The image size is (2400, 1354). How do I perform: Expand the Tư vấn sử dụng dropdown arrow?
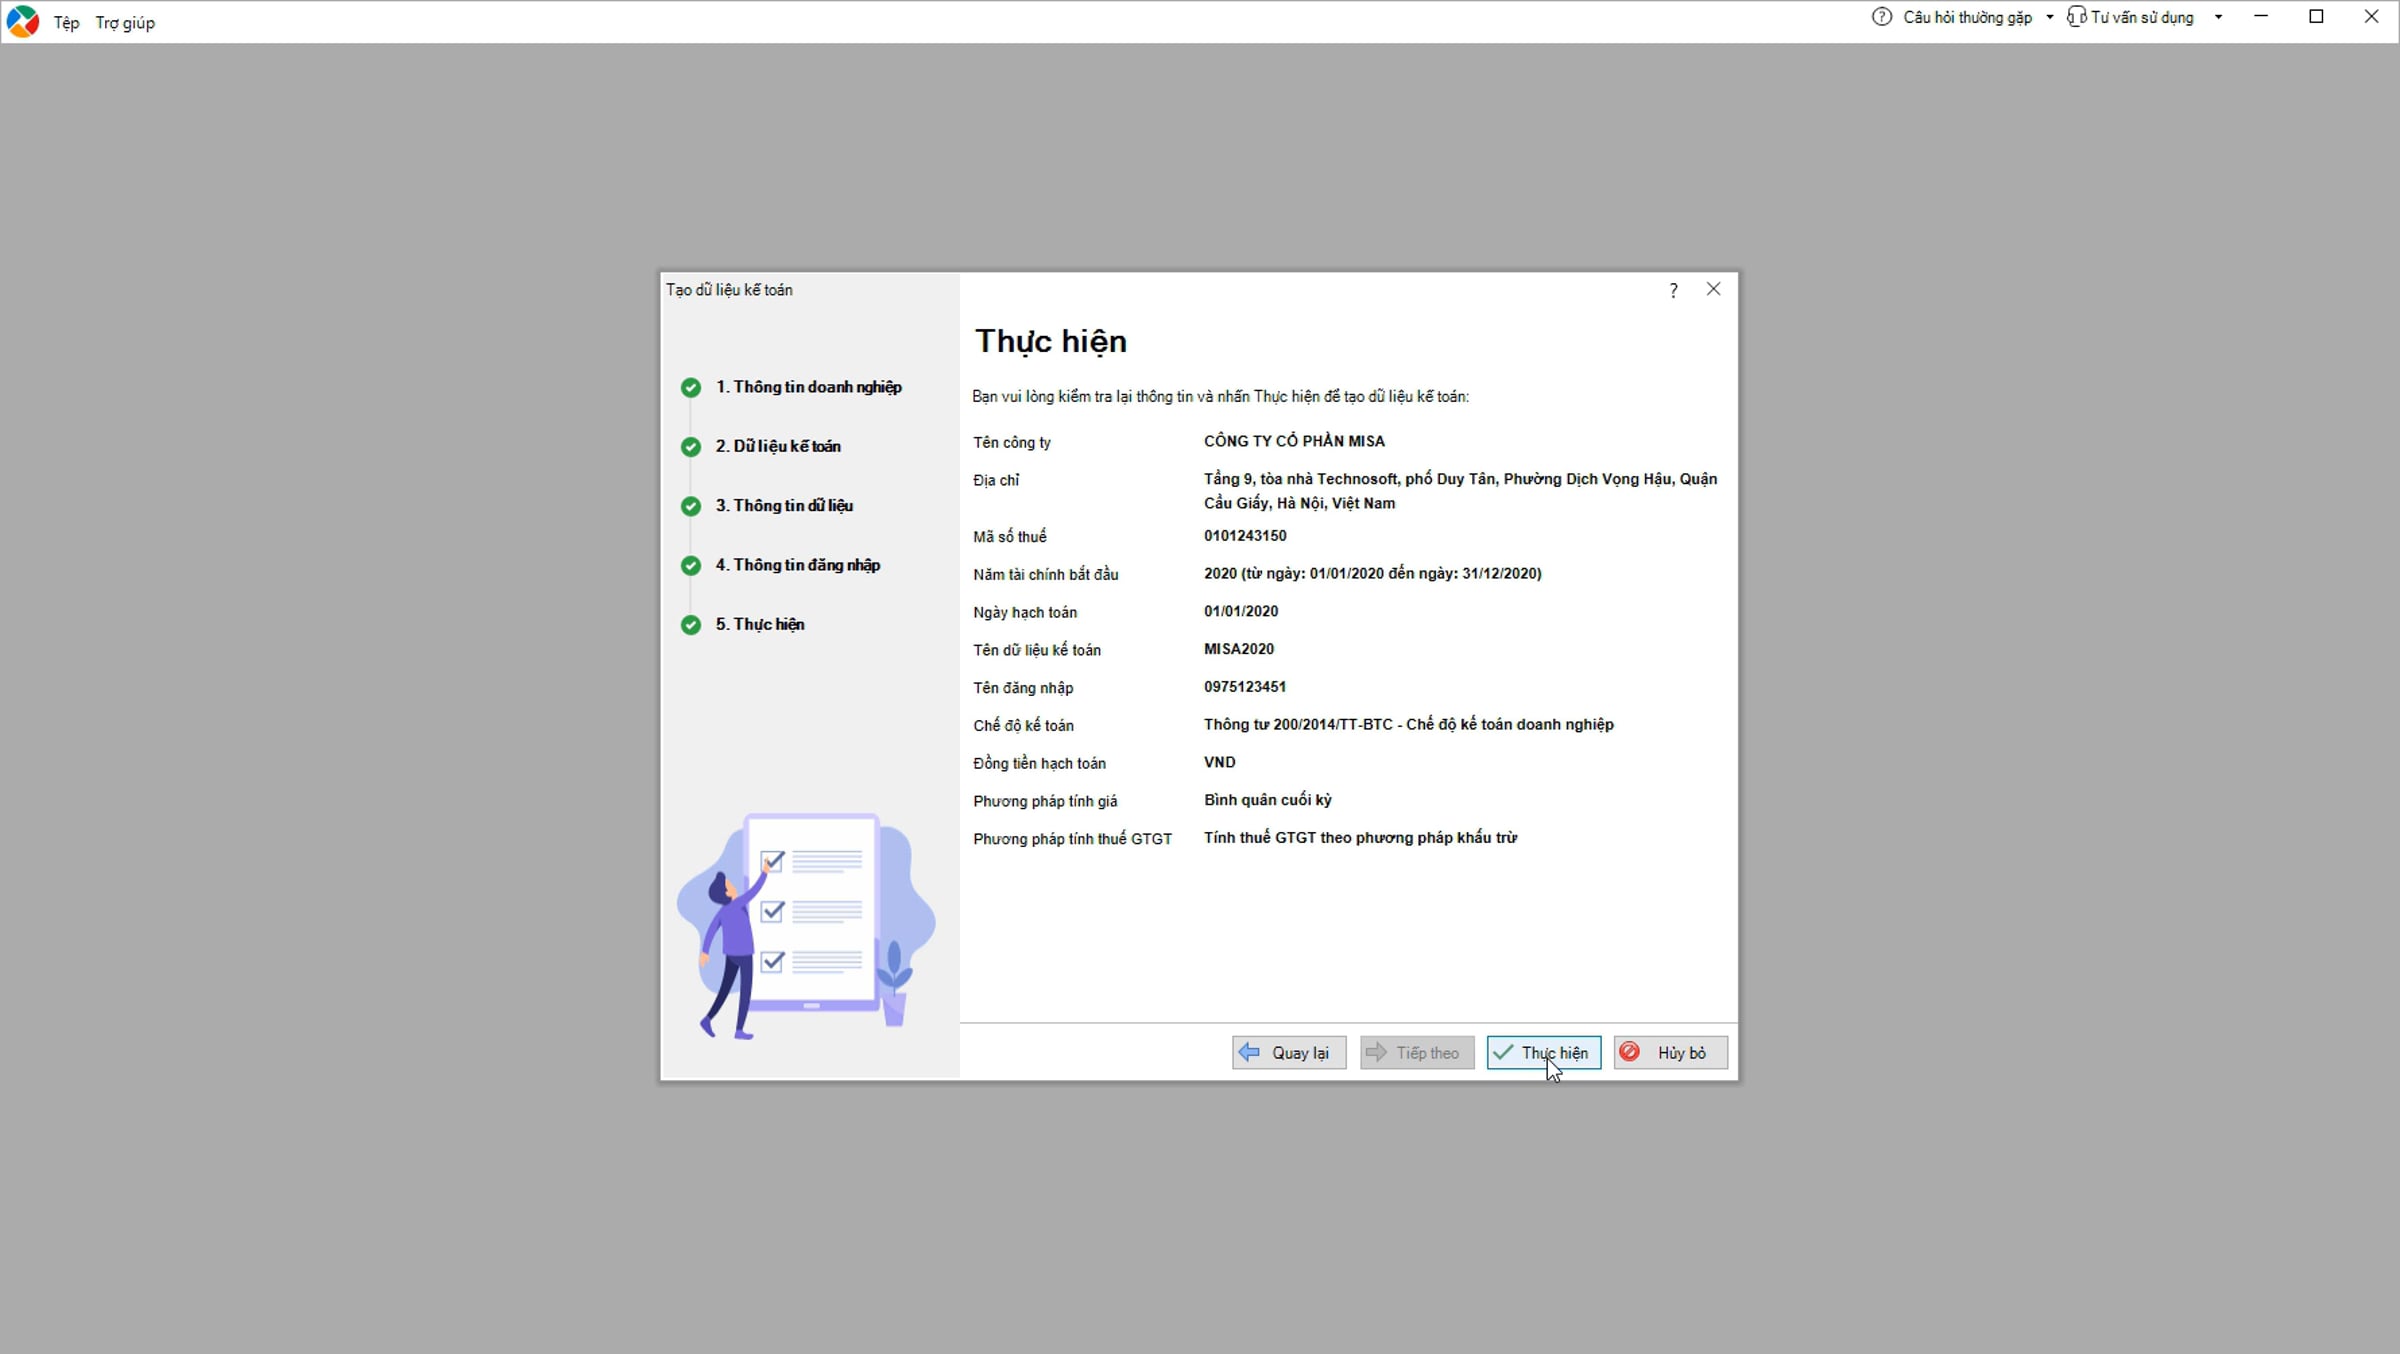click(x=2218, y=17)
